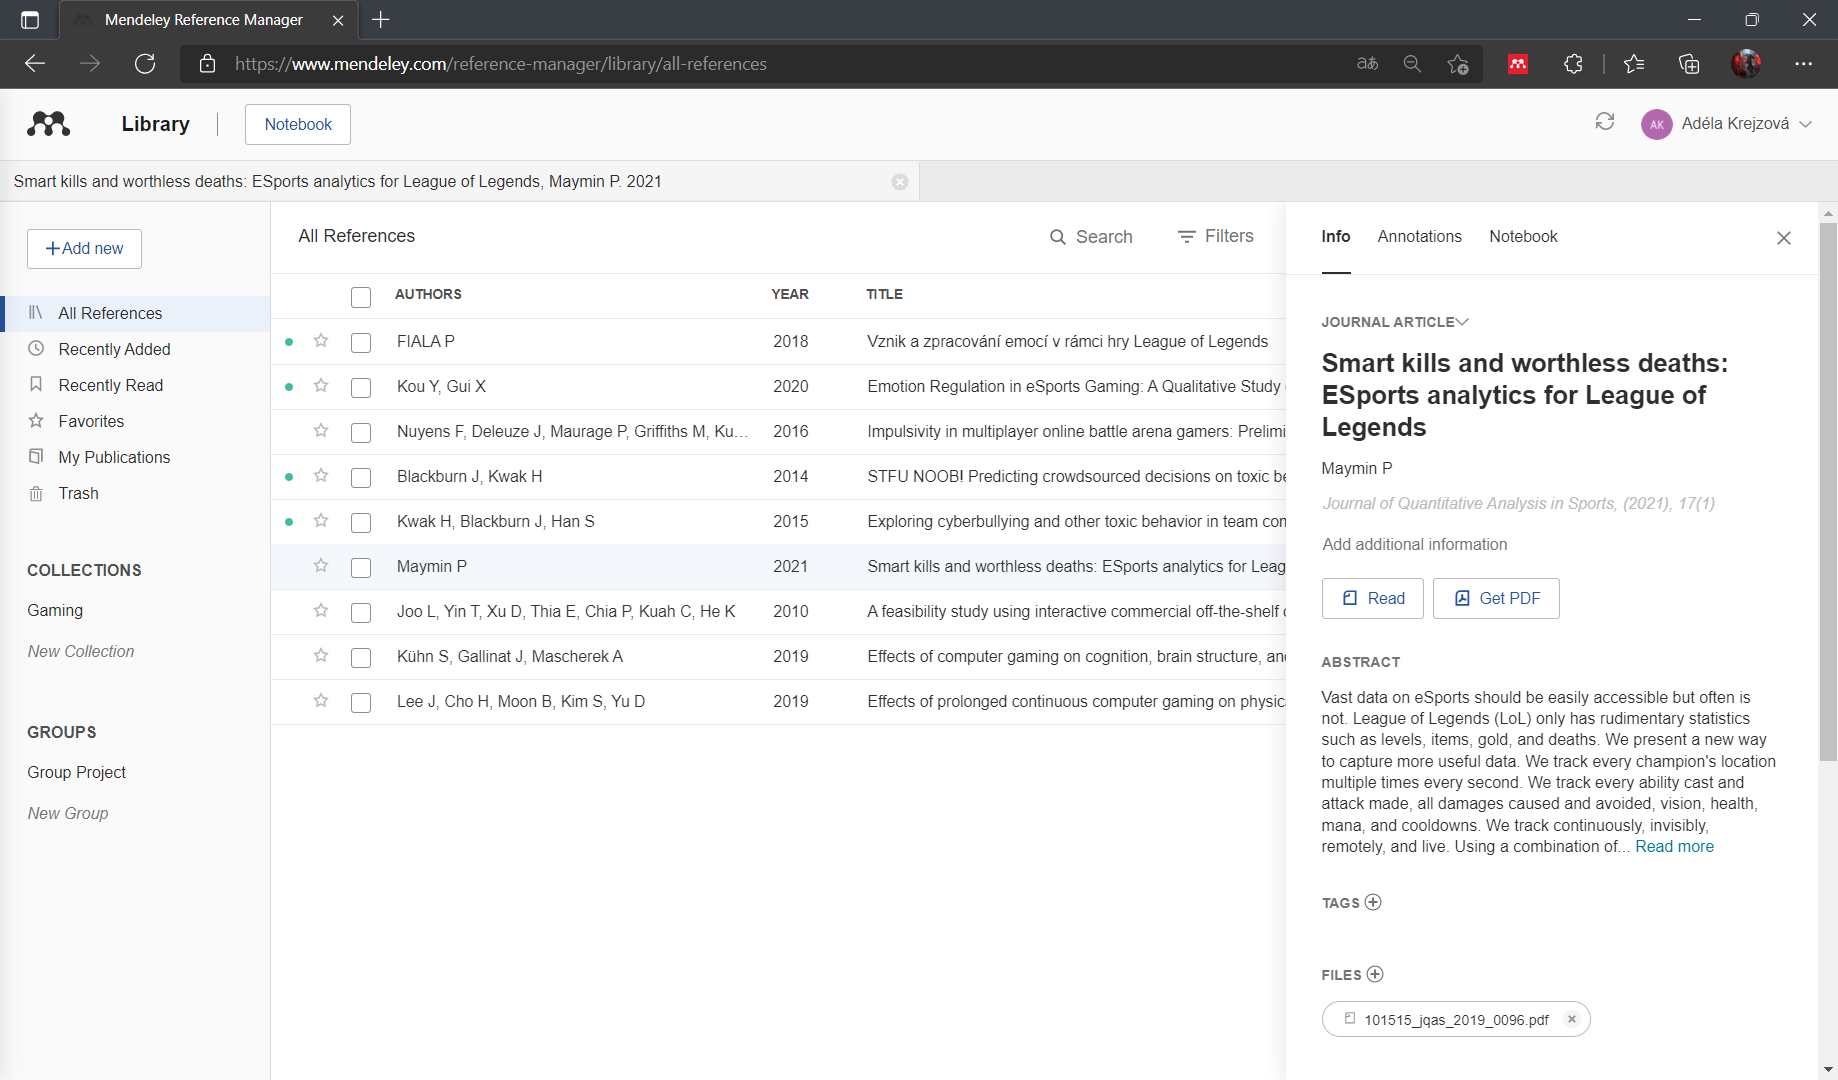Click the top Notebook button

click(x=298, y=124)
